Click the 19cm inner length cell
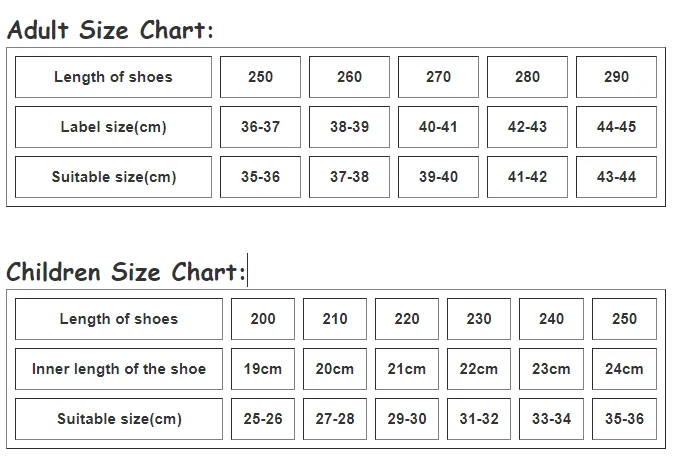 coord(263,369)
